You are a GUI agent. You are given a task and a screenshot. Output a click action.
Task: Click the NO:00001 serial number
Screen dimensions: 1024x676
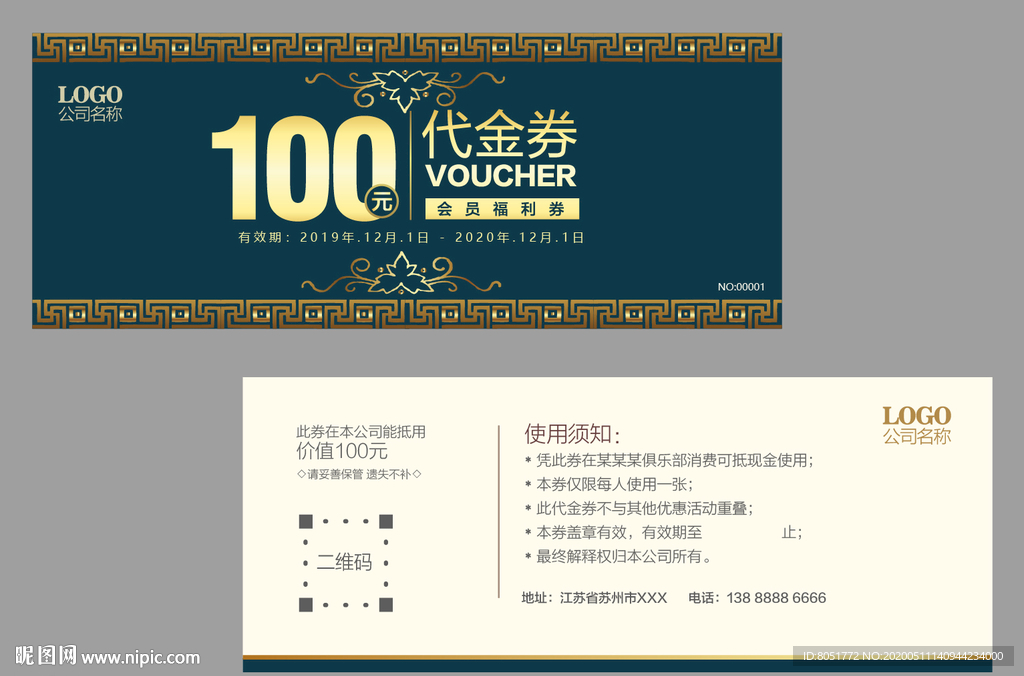coord(741,287)
